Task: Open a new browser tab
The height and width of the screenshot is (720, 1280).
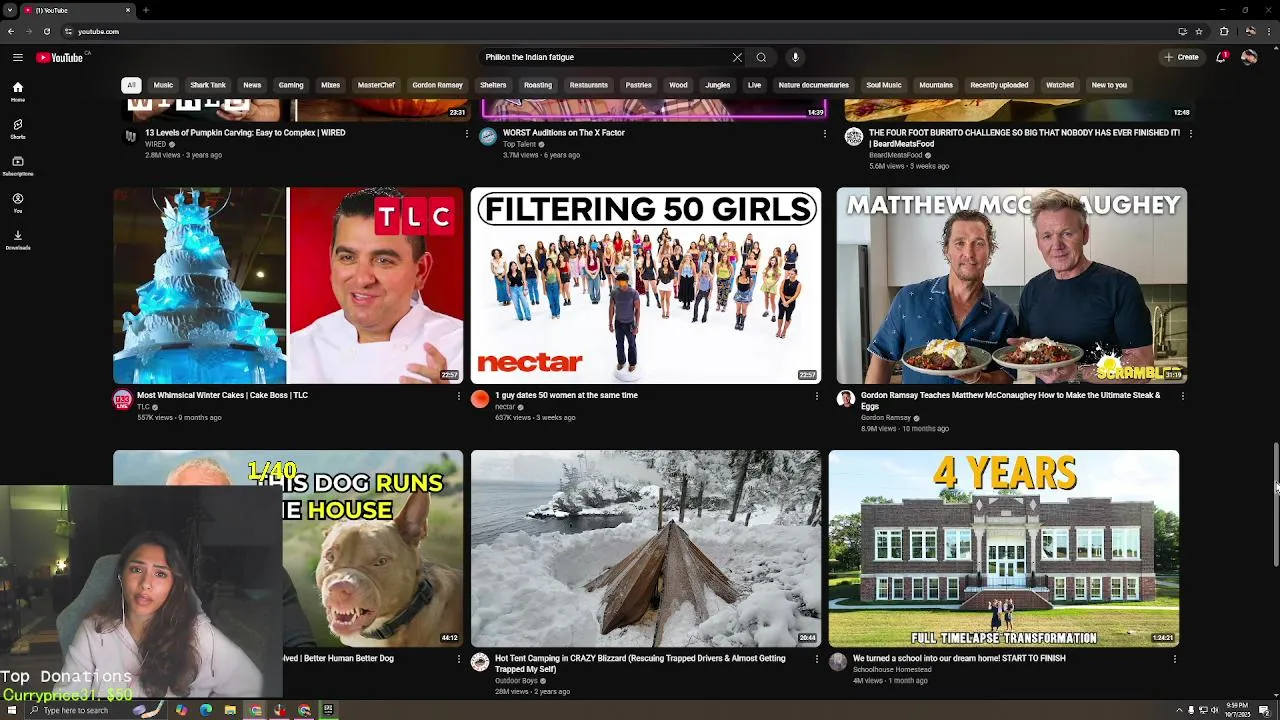Action: click(146, 10)
